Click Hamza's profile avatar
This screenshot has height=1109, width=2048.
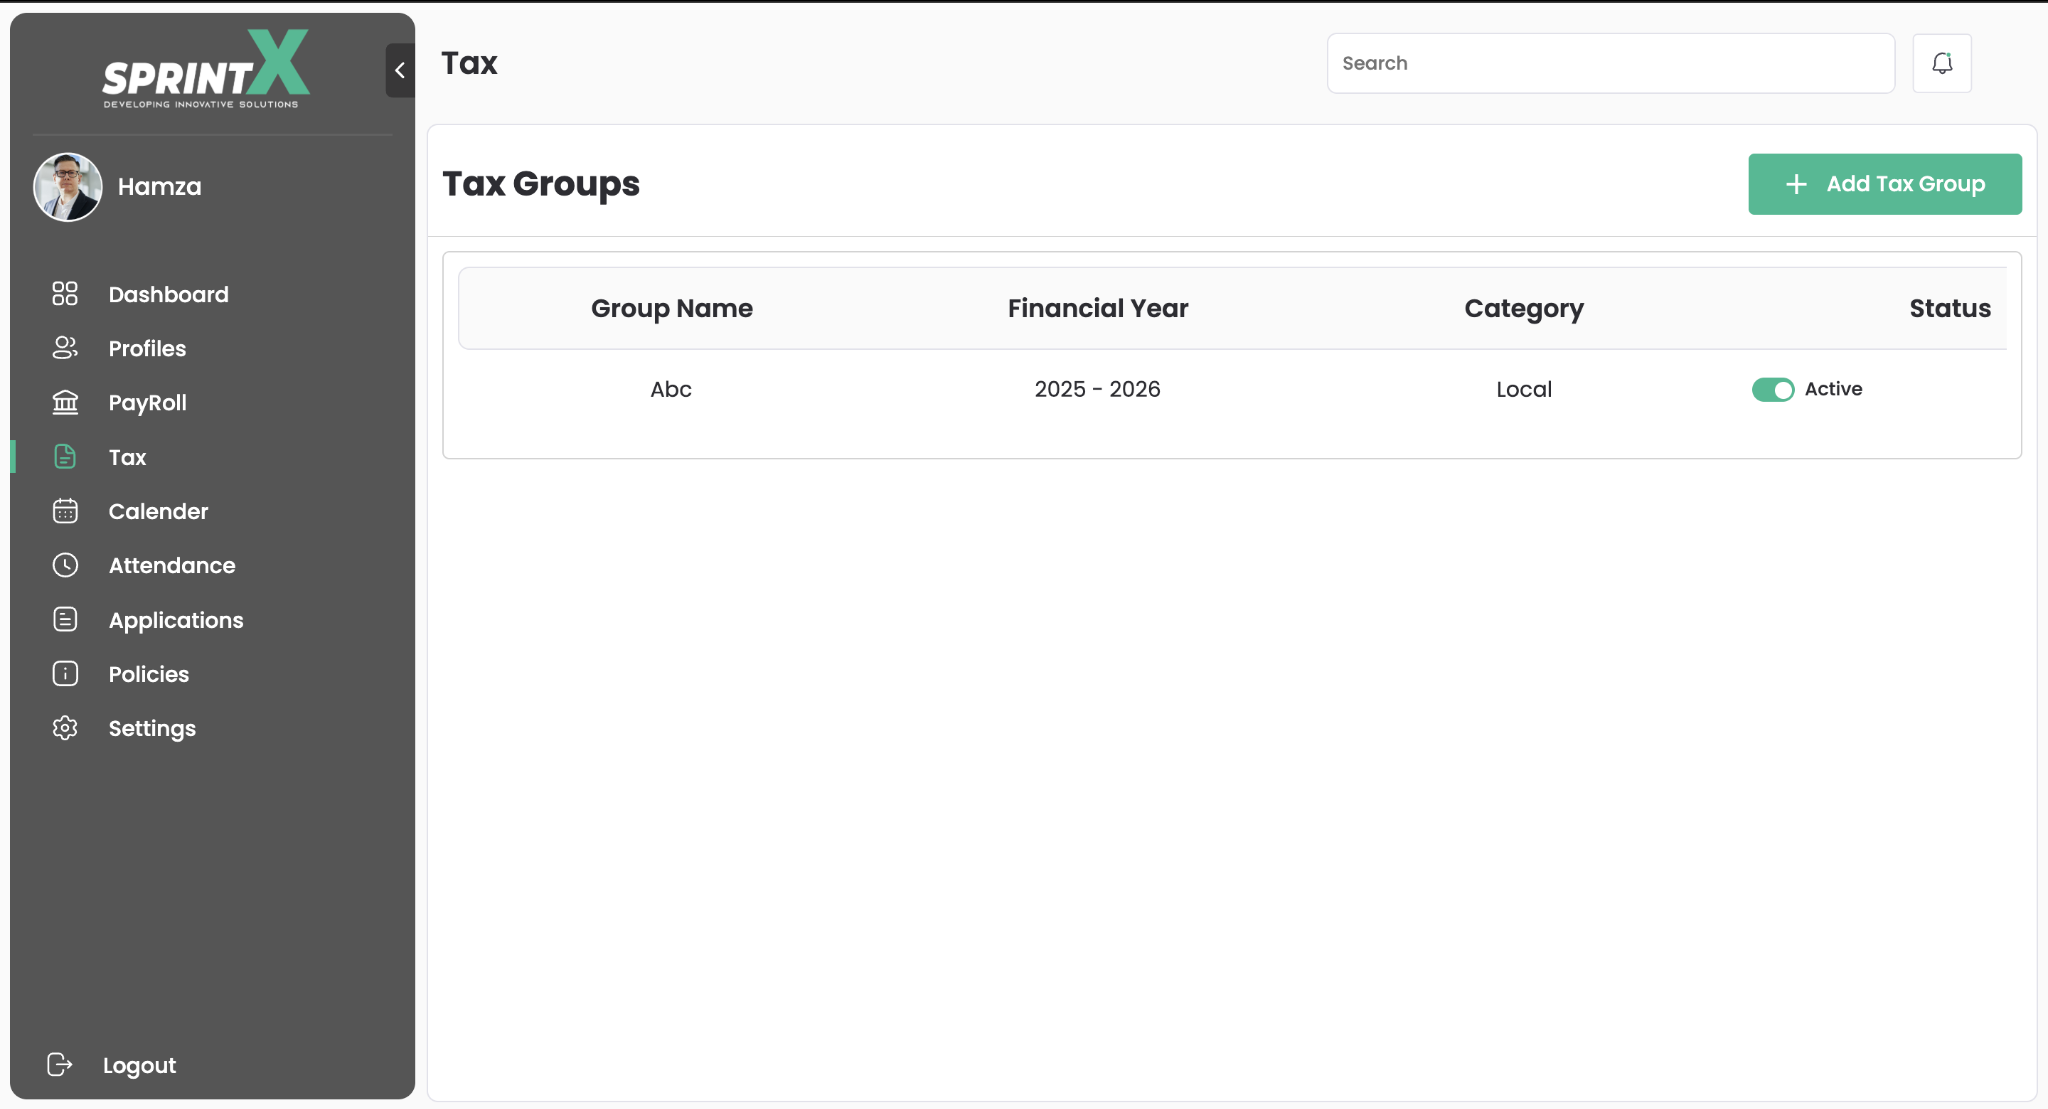[68, 187]
